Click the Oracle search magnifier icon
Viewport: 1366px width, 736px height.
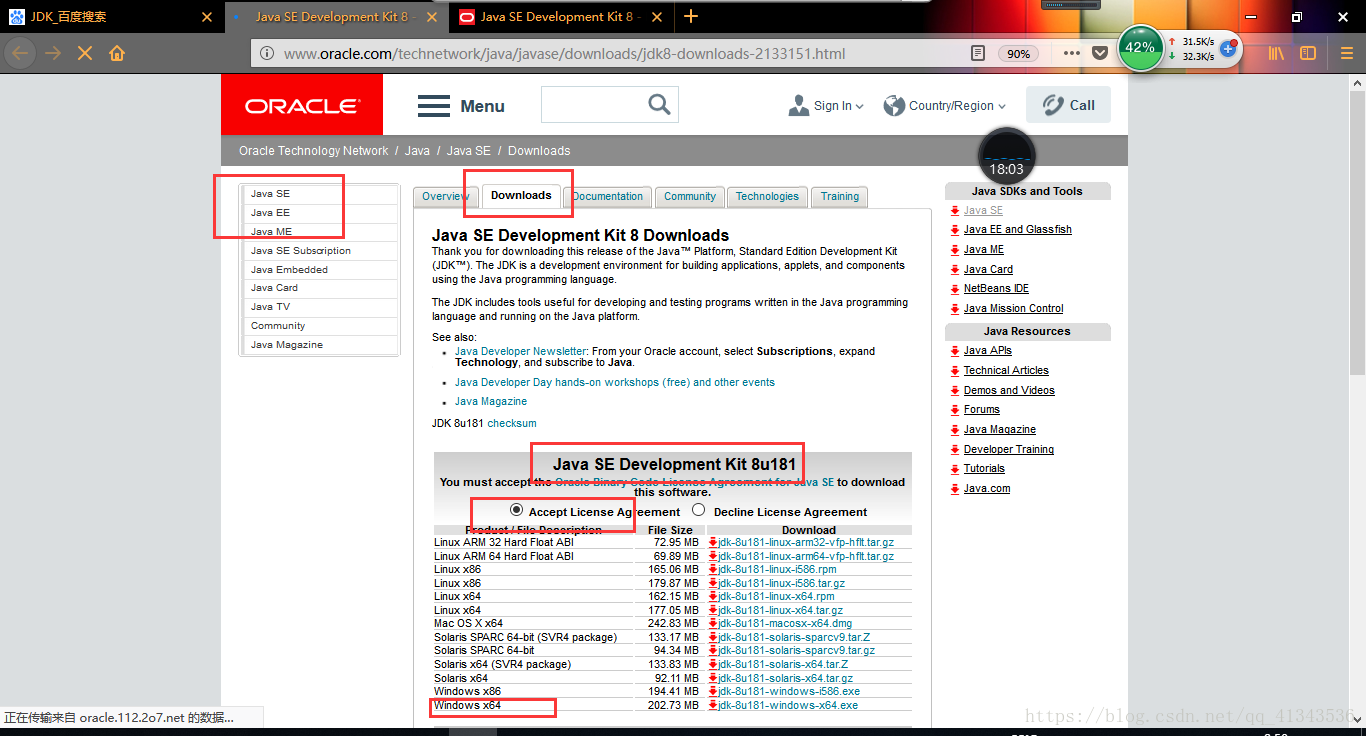(x=659, y=104)
